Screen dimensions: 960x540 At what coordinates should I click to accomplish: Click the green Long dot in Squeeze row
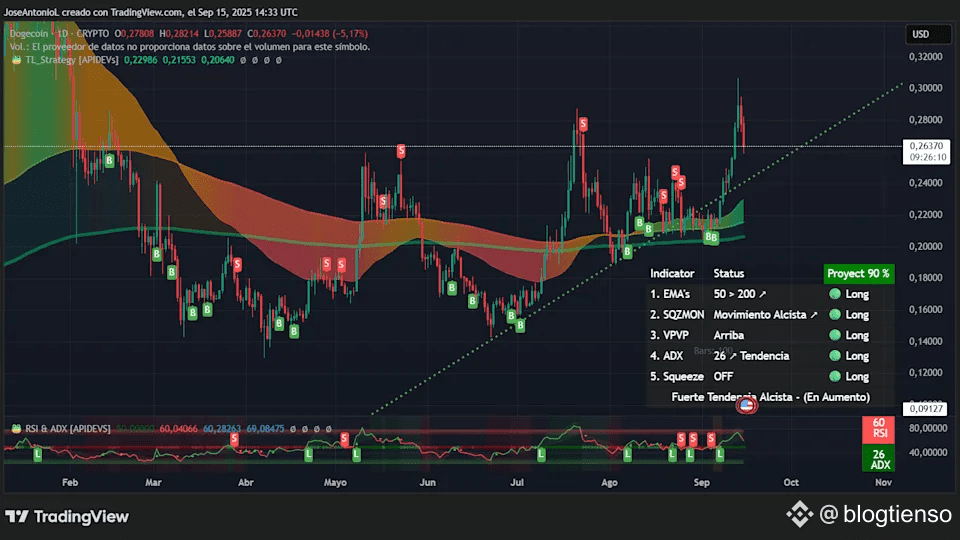point(834,377)
